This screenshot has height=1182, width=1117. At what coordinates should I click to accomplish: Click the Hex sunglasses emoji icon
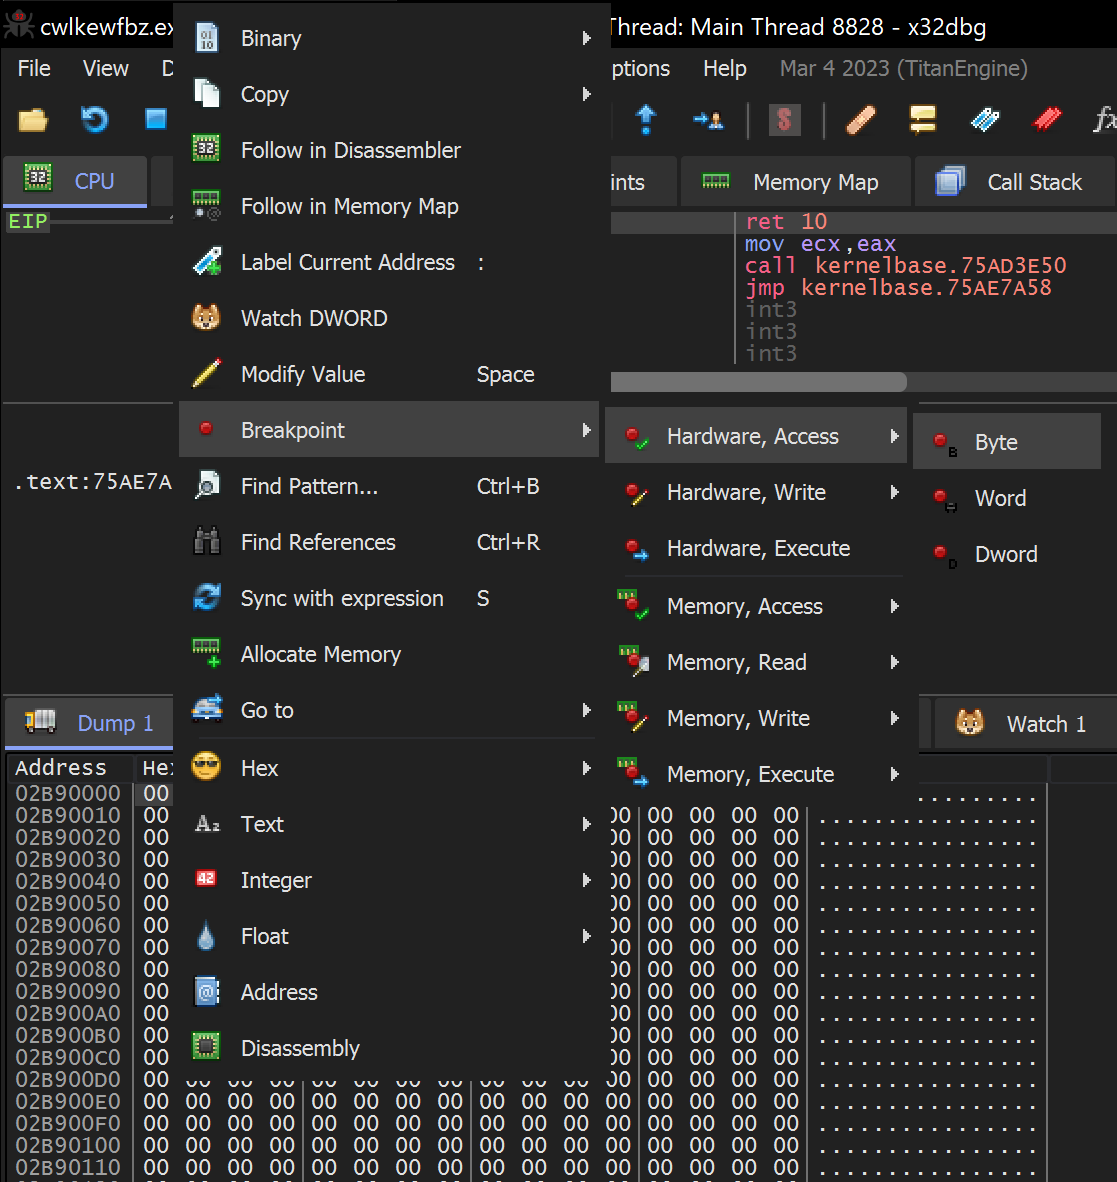pyautogui.click(x=206, y=767)
